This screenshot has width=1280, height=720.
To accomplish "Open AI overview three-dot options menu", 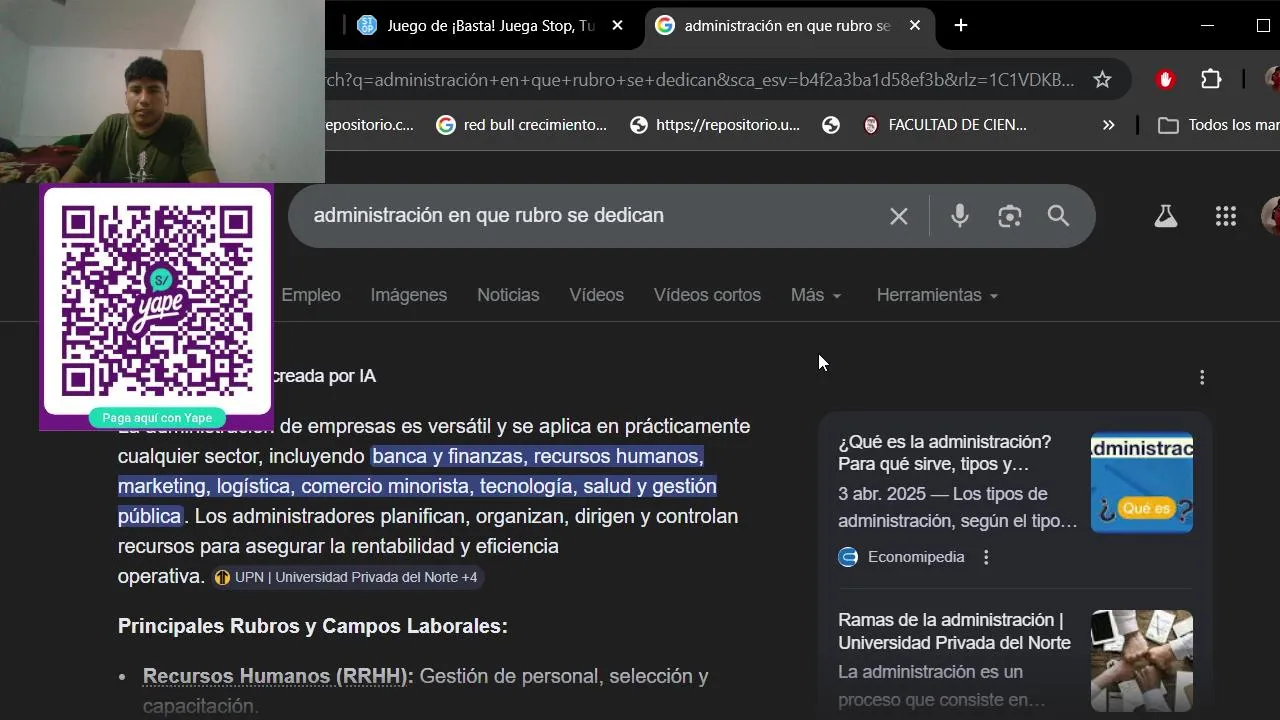I will click(x=1202, y=377).
